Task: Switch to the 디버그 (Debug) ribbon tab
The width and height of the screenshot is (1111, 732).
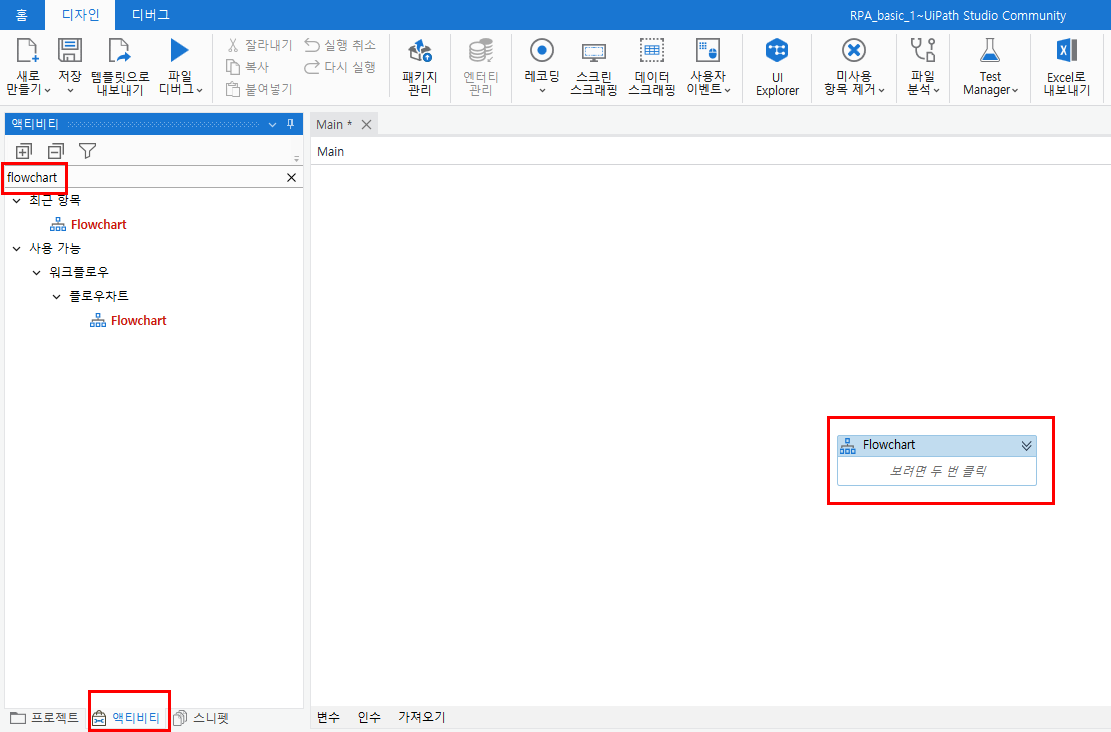Action: tap(150, 15)
